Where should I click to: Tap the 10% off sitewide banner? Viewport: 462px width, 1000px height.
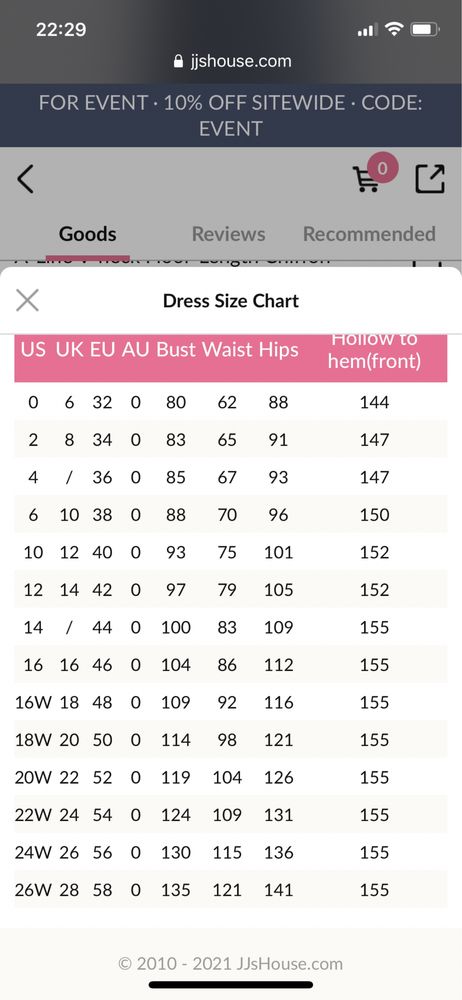click(231, 115)
